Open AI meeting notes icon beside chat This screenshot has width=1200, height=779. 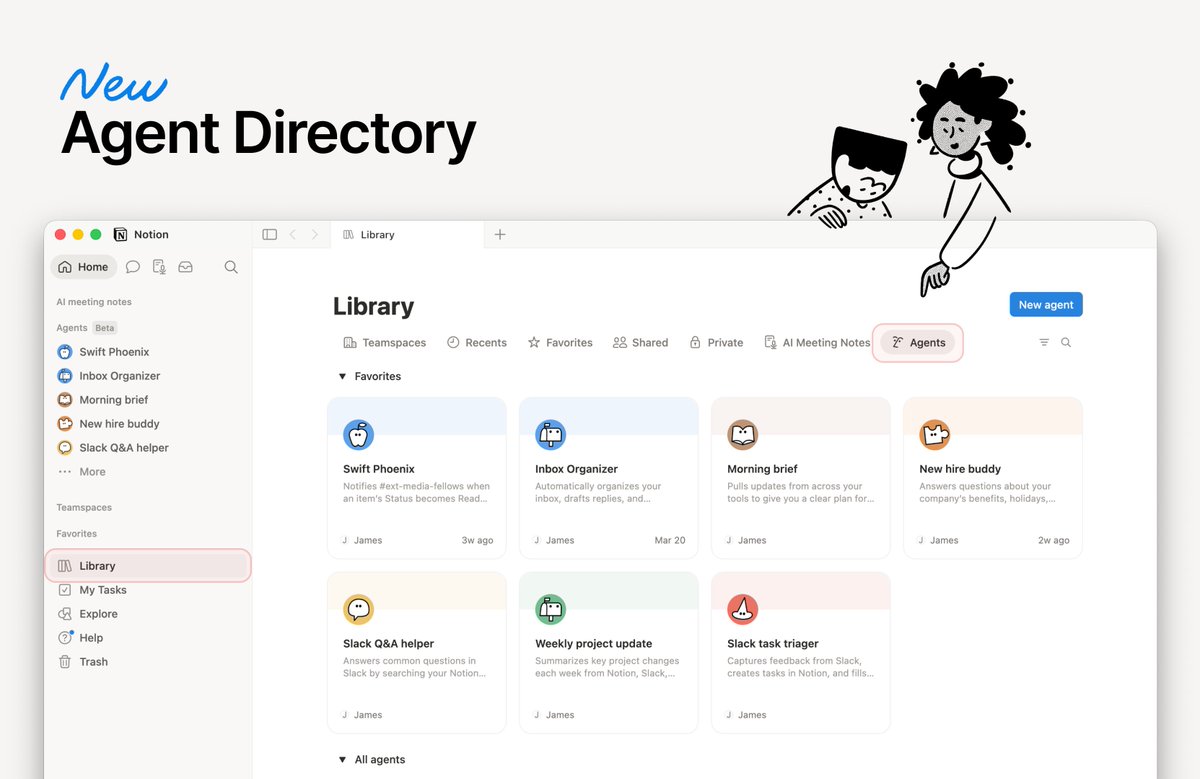pyautogui.click(x=159, y=267)
